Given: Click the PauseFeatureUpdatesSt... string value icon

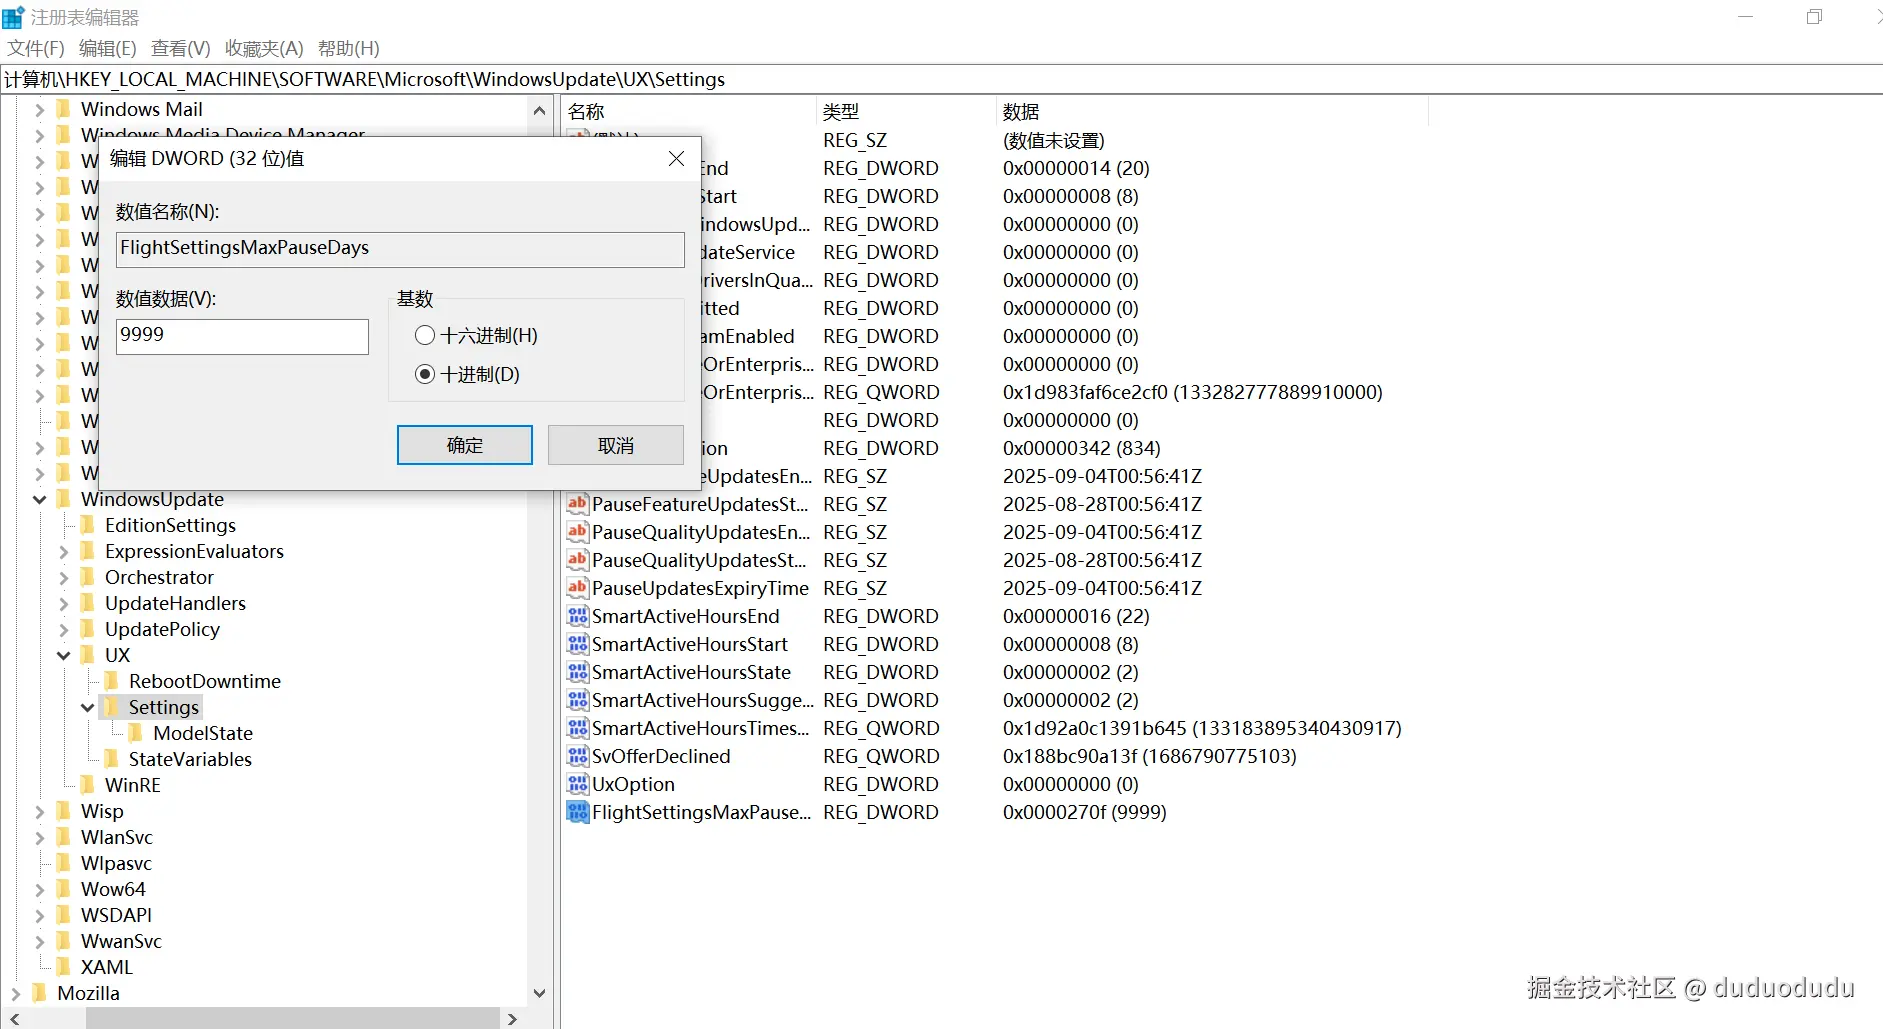Looking at the screenshot, I should [578, 504].
